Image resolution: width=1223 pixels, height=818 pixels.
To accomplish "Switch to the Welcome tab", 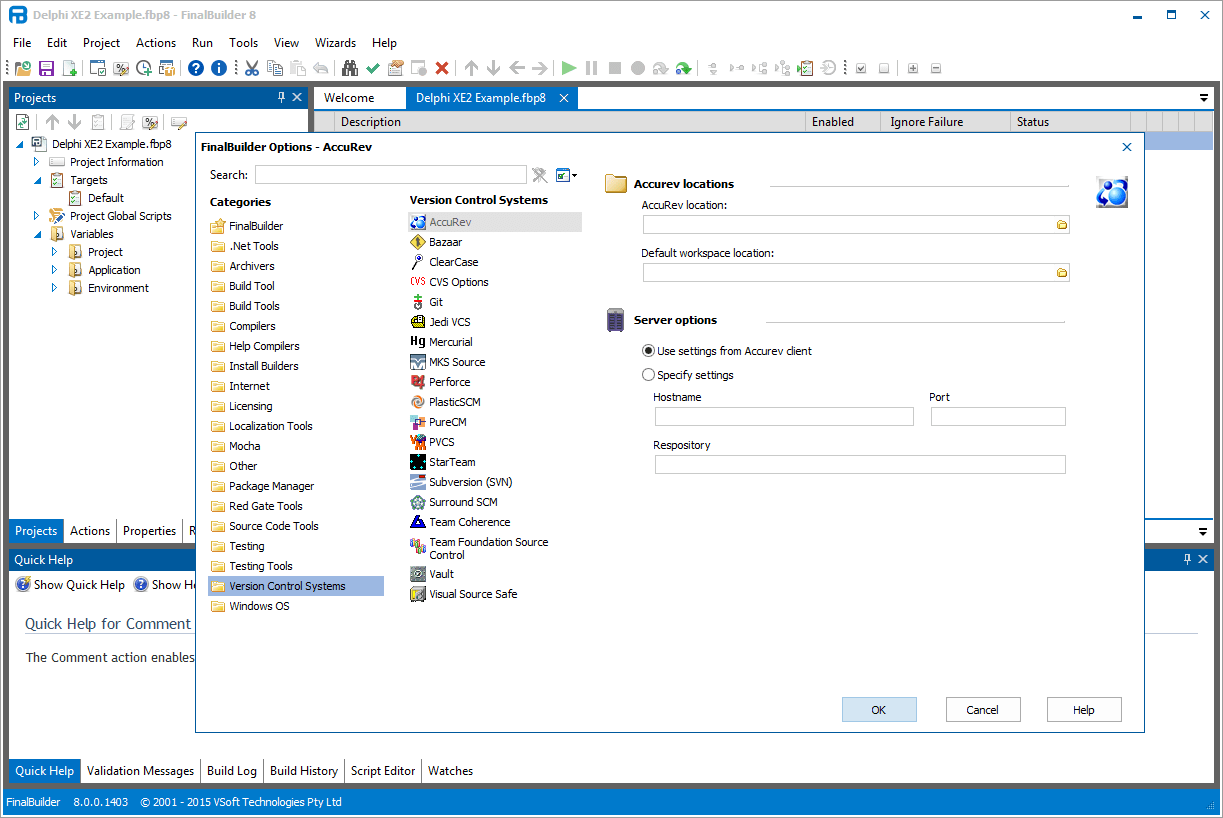I will click(349, 98).
